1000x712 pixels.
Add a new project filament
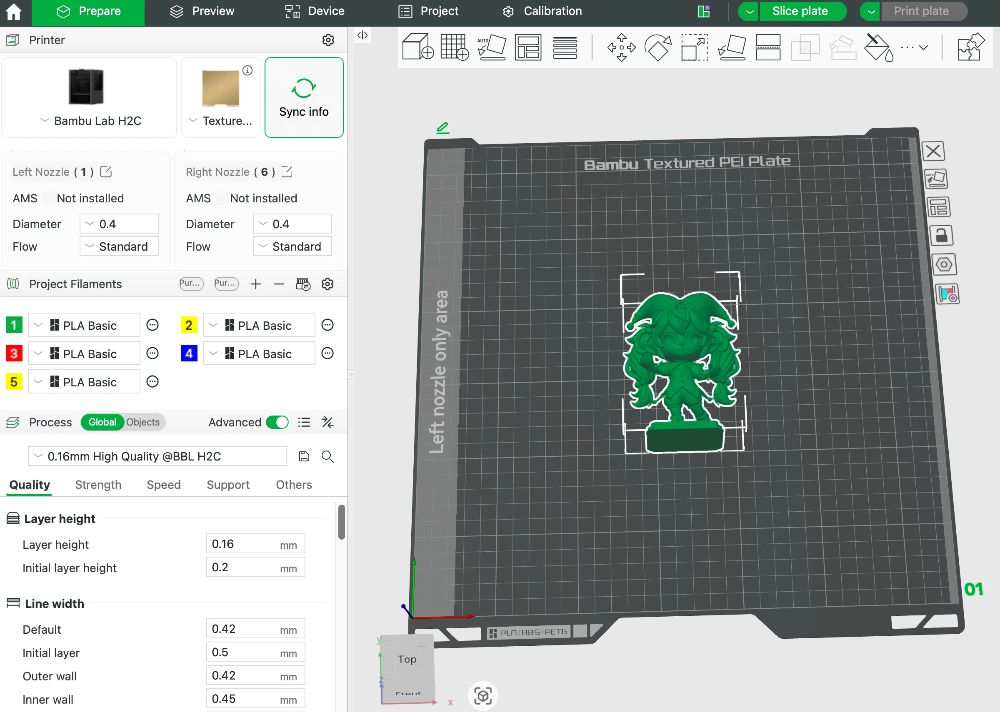(255, 284)
